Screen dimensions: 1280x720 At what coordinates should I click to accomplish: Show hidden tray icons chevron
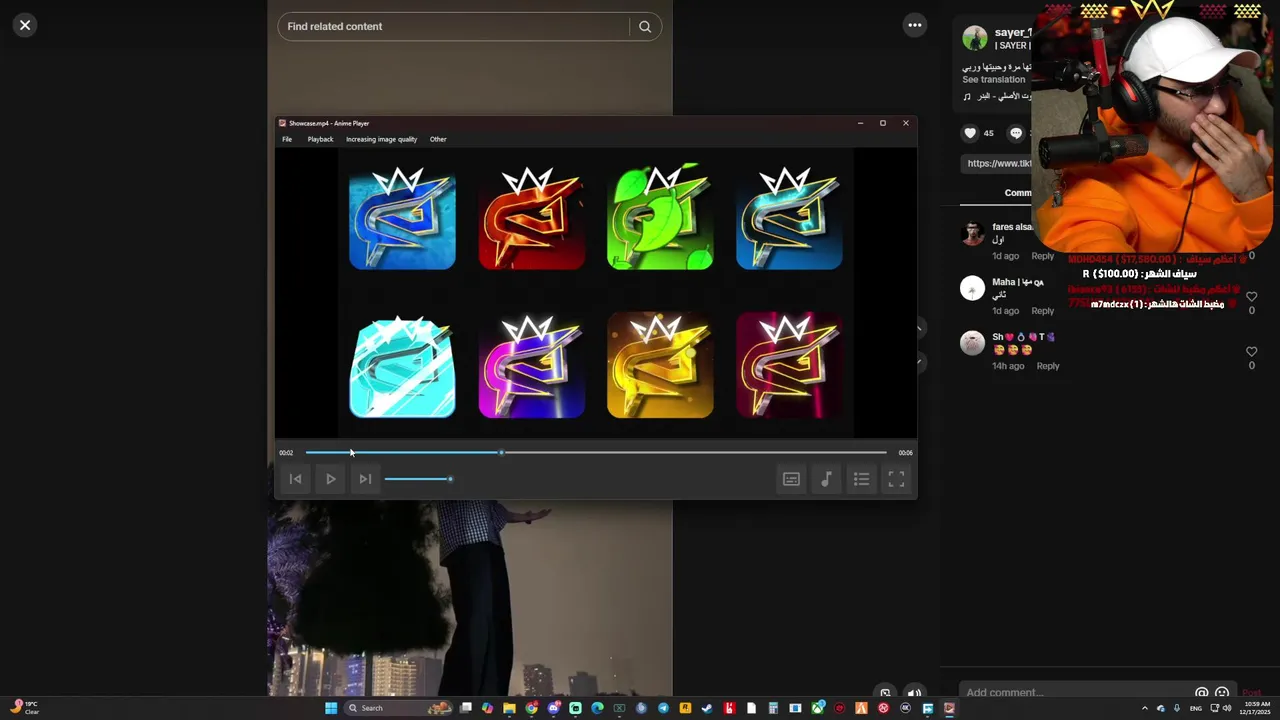pyautogui.click(x=1145, y=708)
